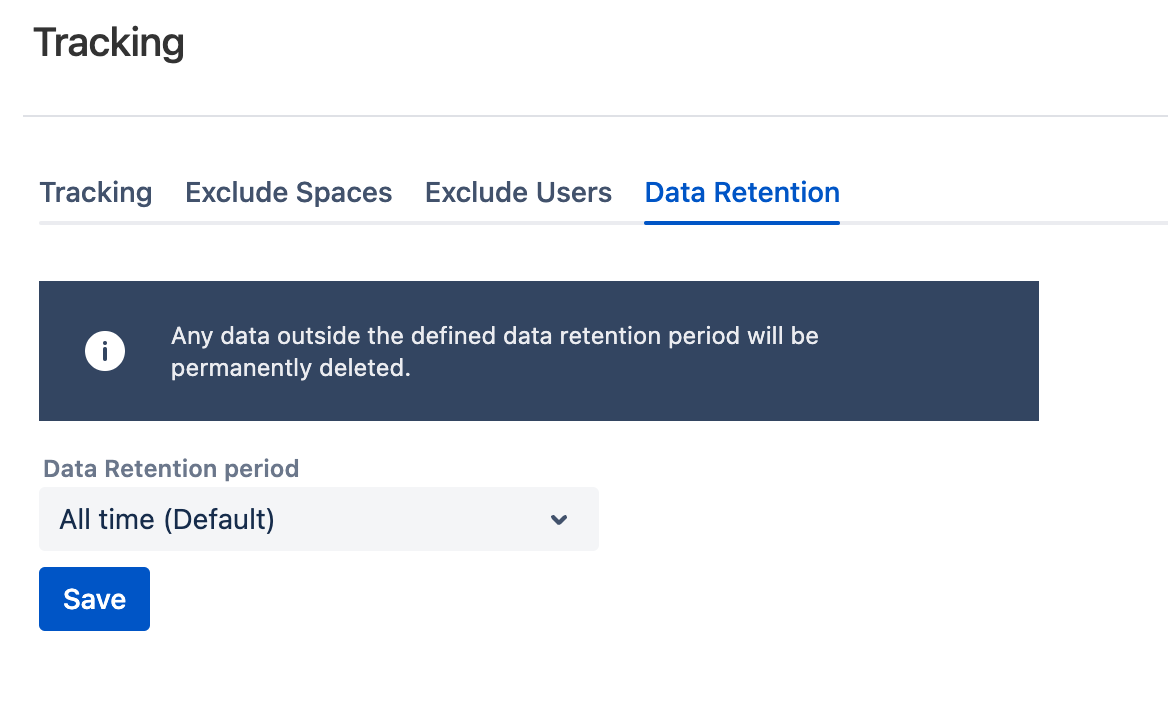Open the Exclude Spaces tab
The image size is (1168, 710).
click(289, 192)
